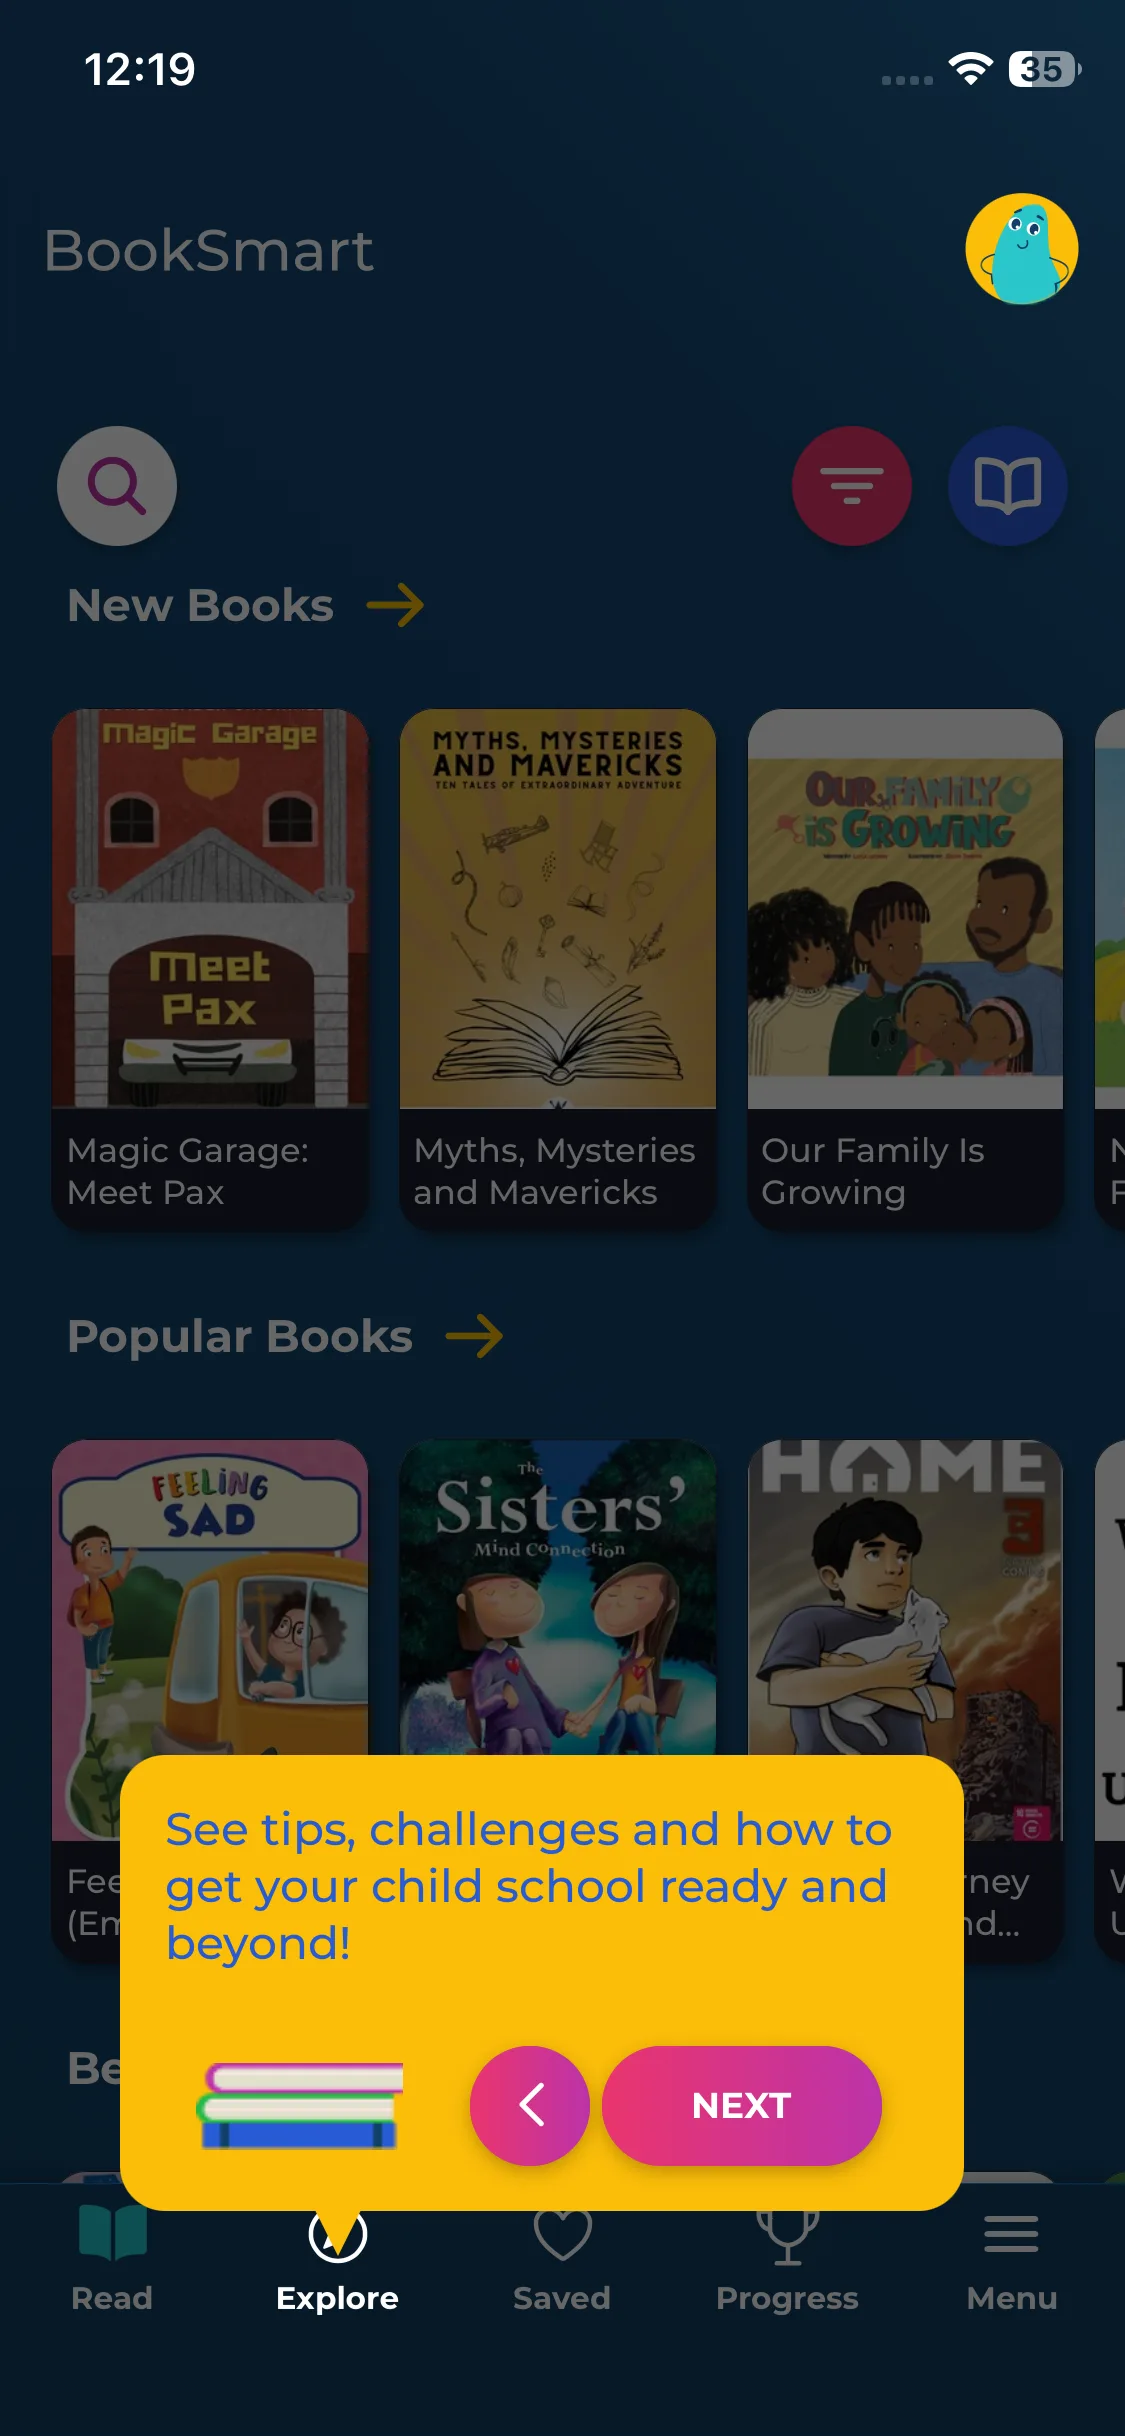Tap the Explore compass tab
This screenshot has height=2436, width=1125.
click(x=337, y=2260)
